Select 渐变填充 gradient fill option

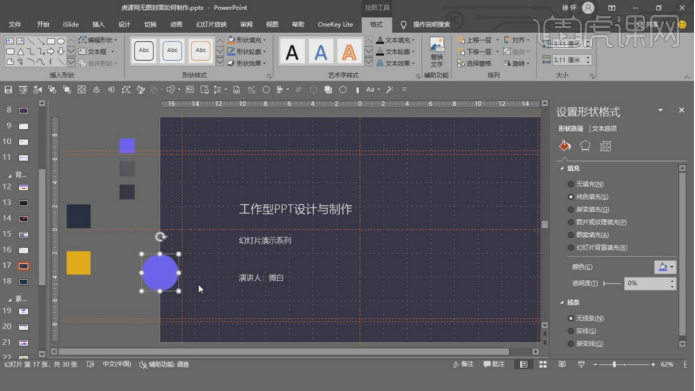coord(588,209)
